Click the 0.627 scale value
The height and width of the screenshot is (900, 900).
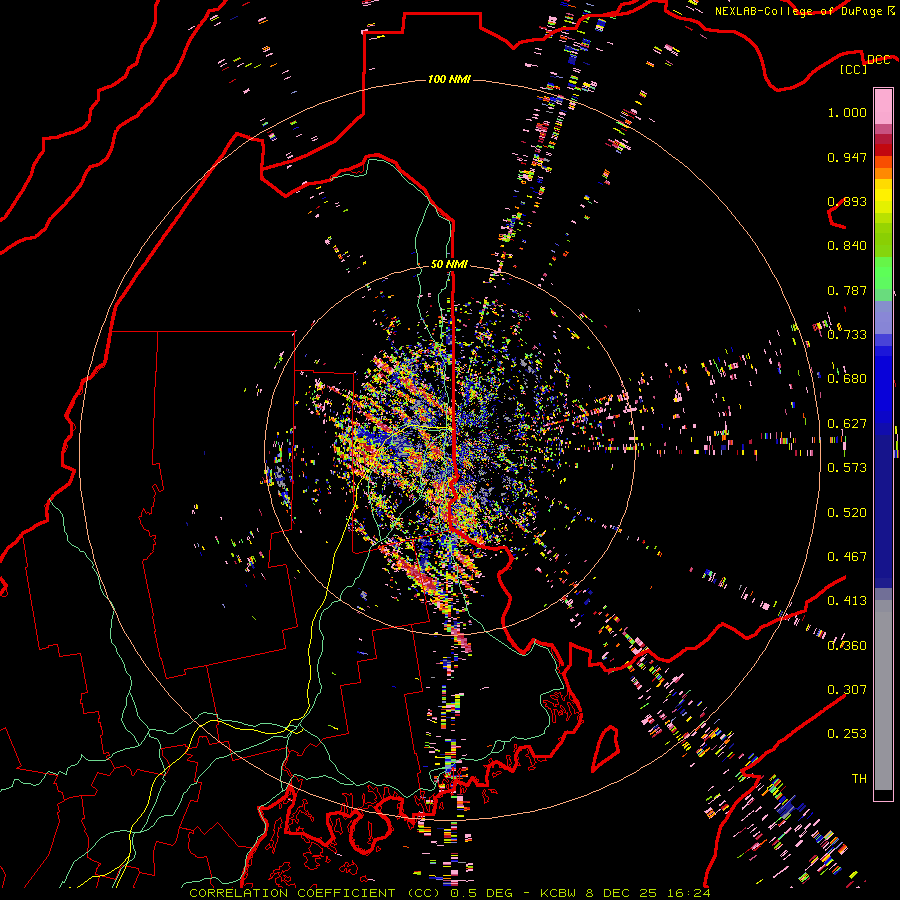pos(847,424)
